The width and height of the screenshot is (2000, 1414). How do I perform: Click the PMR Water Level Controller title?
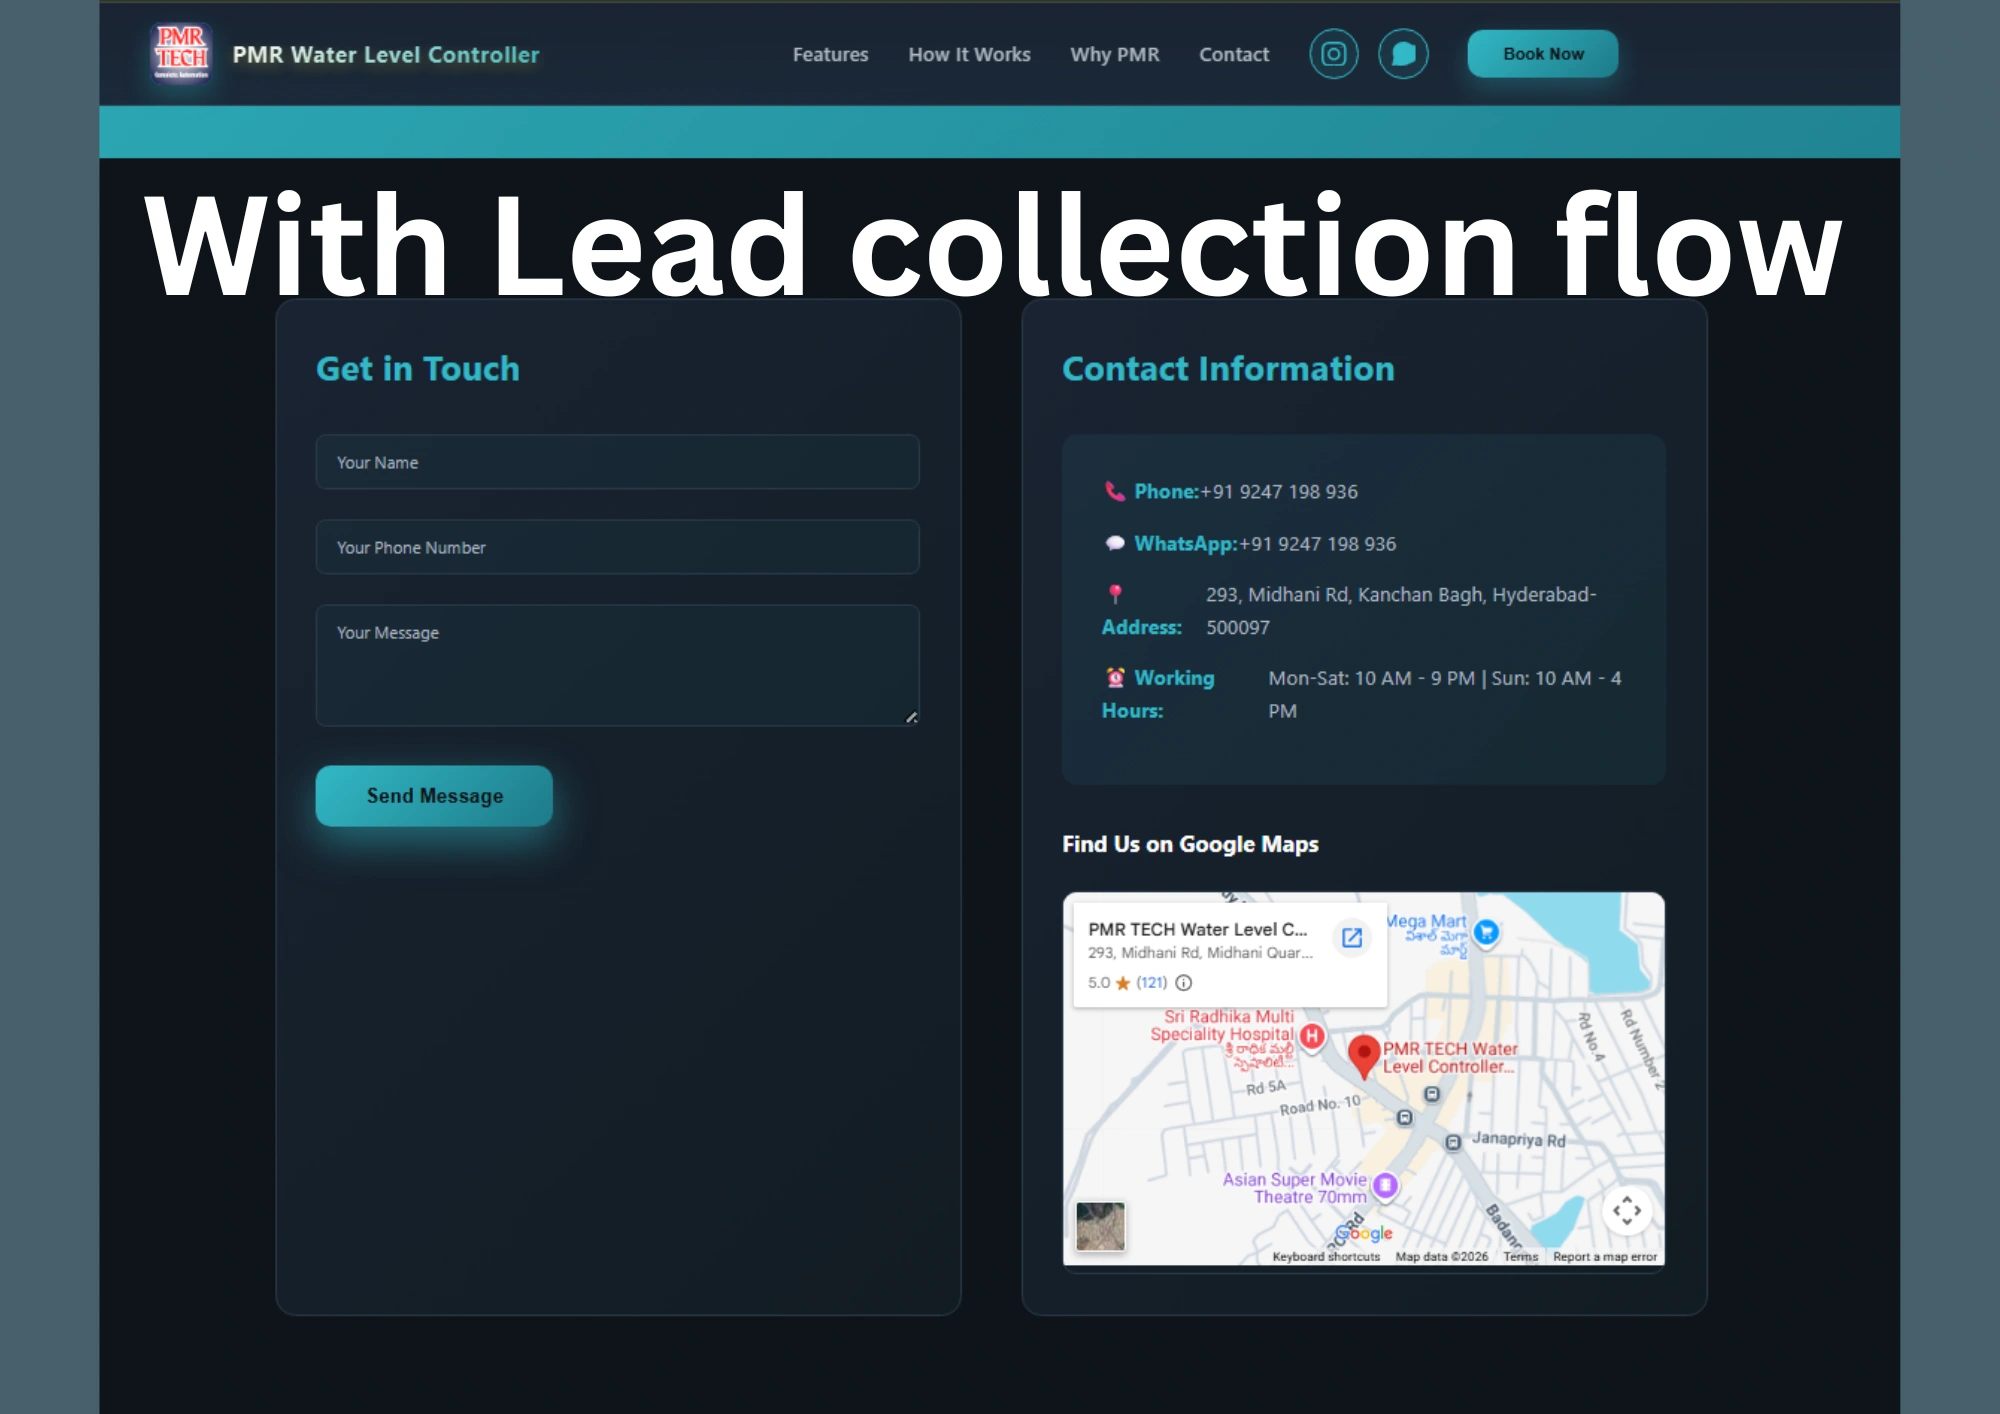[386, 55]
